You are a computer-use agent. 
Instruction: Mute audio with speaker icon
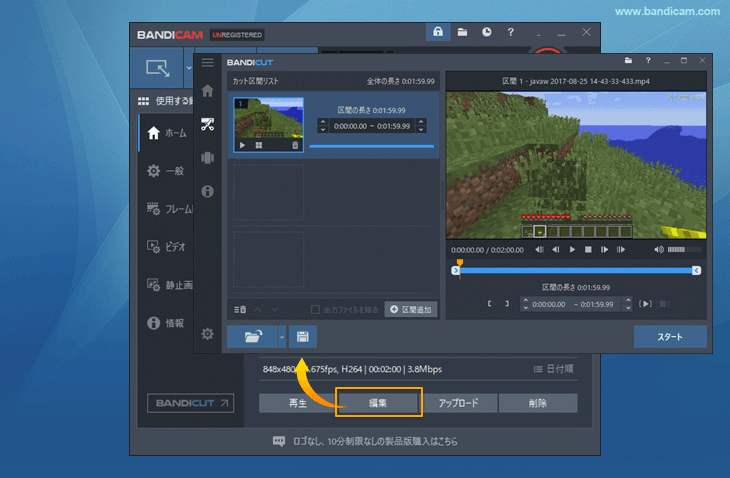[x=659, y=249]
